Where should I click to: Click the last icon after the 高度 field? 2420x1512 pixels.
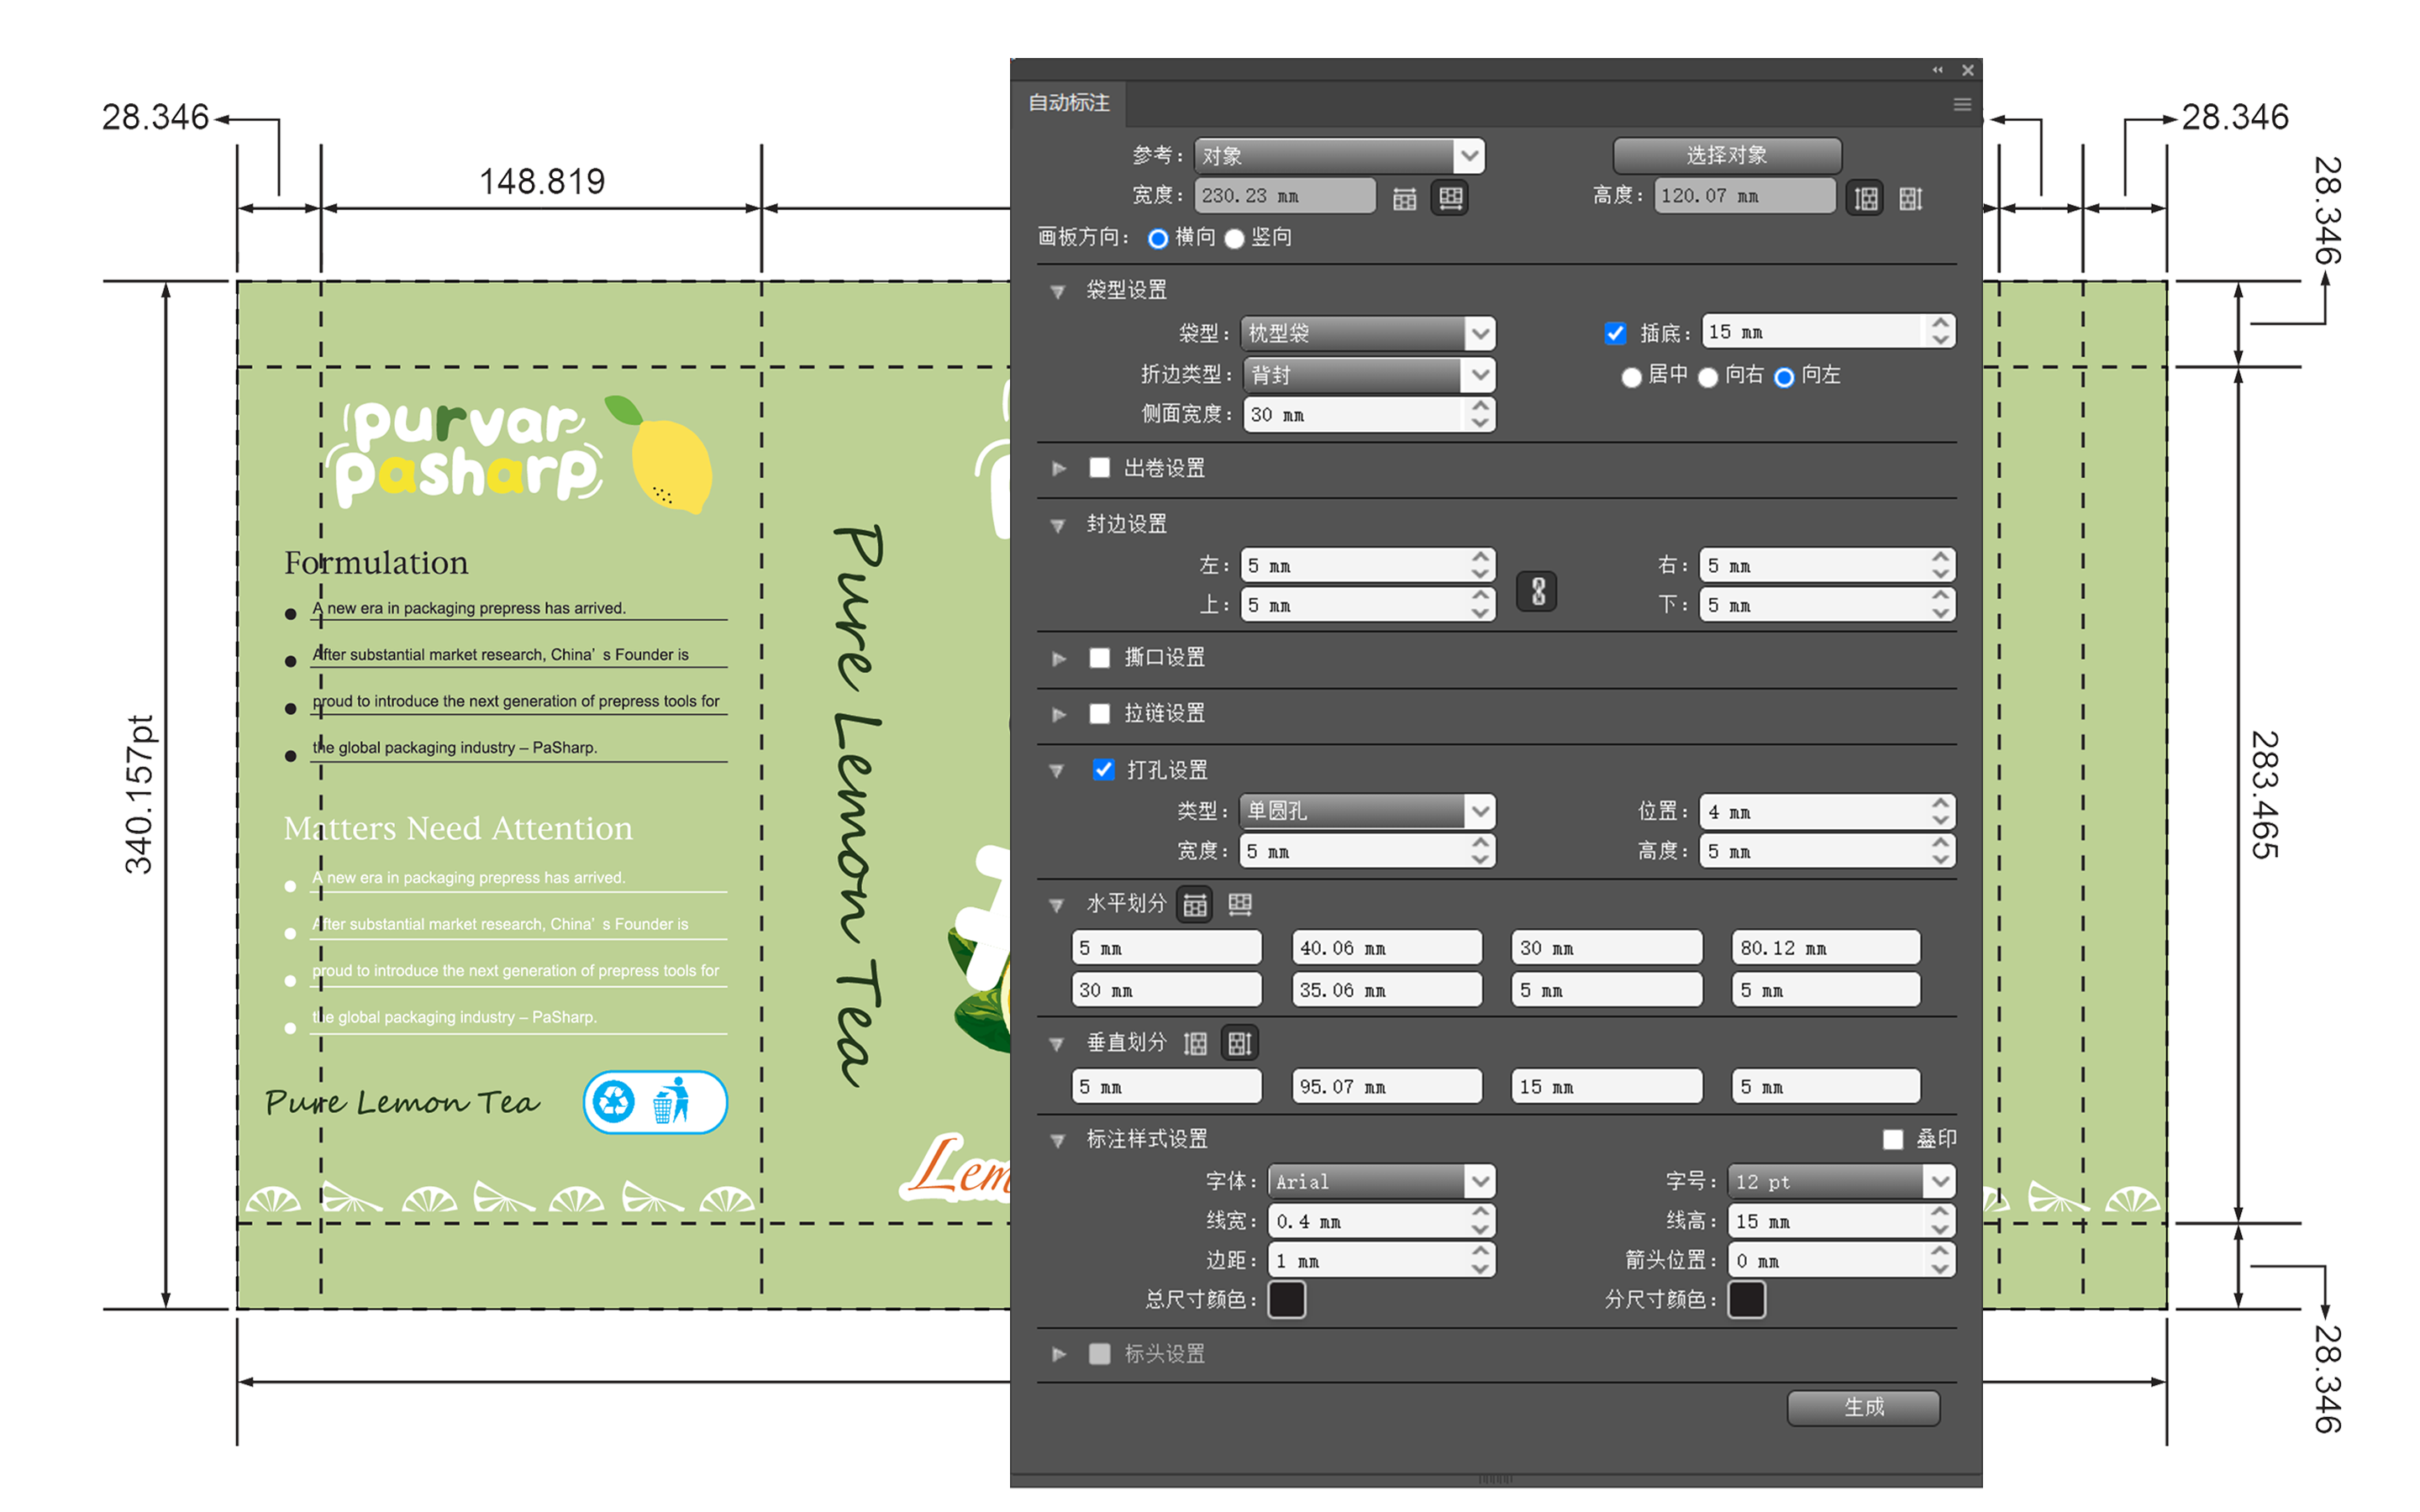pos(1911,198)
